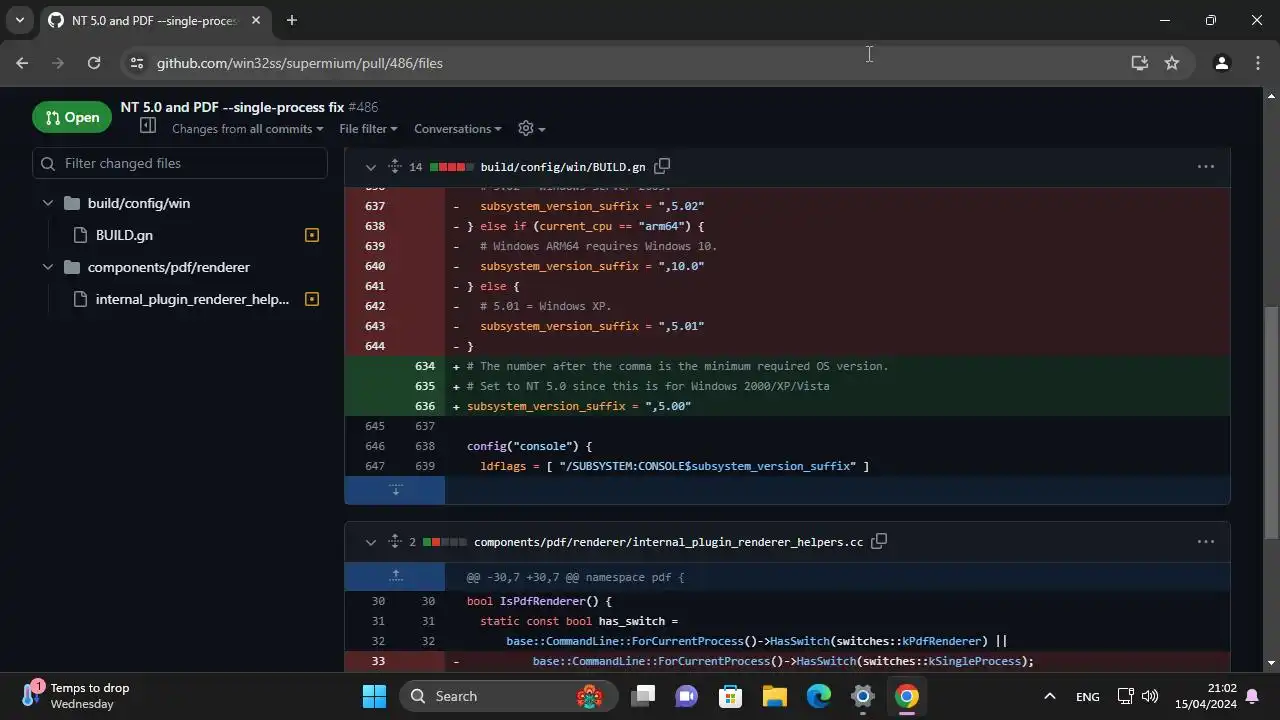Open a new browser tab
This screenshot has width=1280, height=720.
292,20
